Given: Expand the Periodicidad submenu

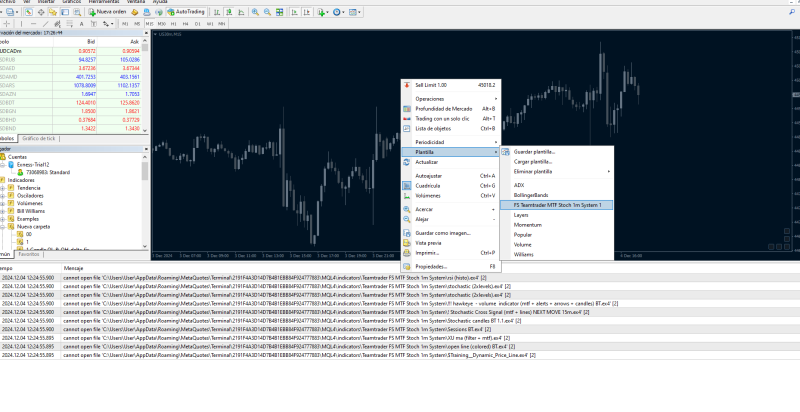Looking at the screenshot, I should (x=431, y=141).
